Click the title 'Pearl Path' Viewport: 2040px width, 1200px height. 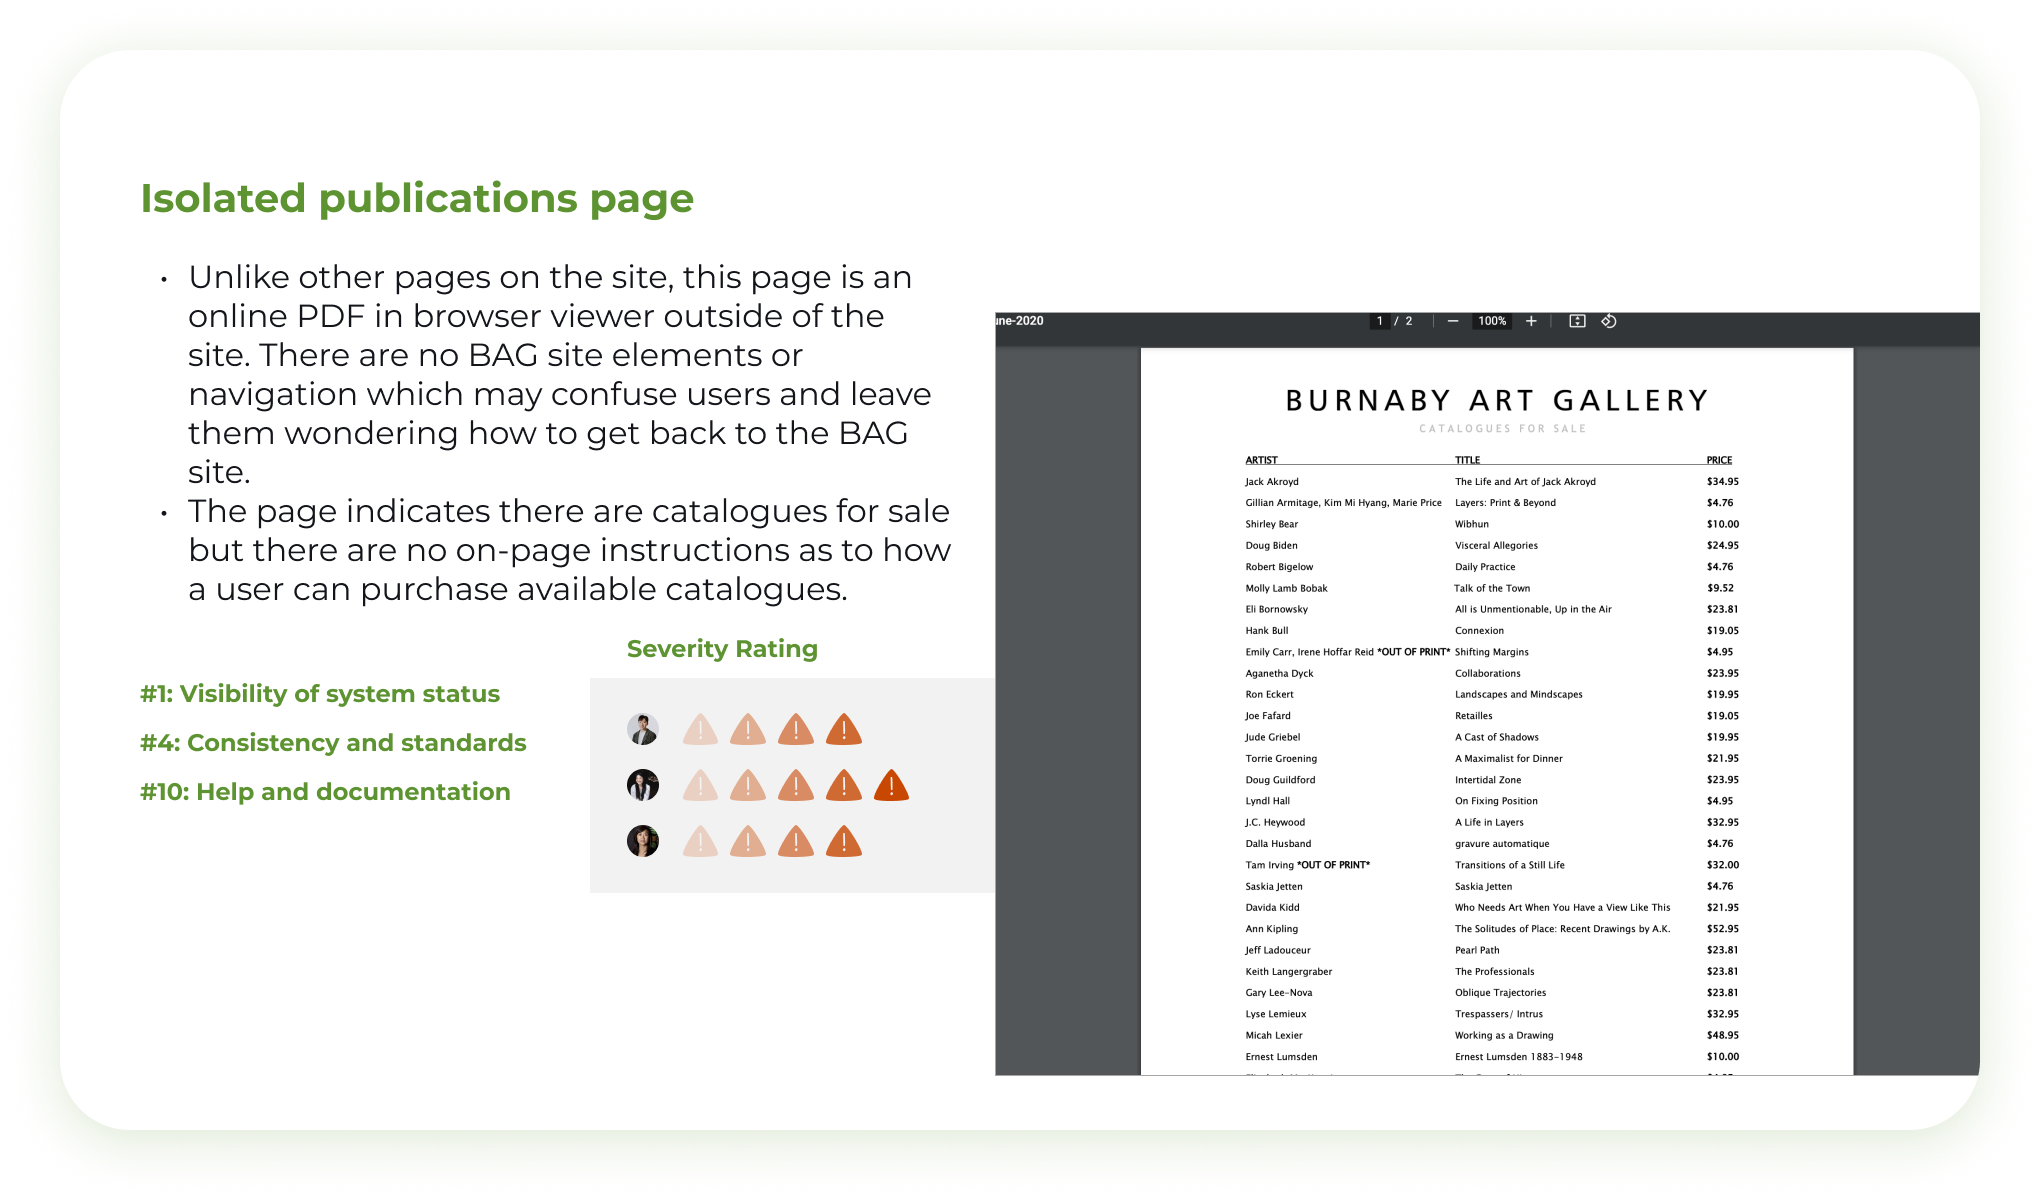[1477, 951]
